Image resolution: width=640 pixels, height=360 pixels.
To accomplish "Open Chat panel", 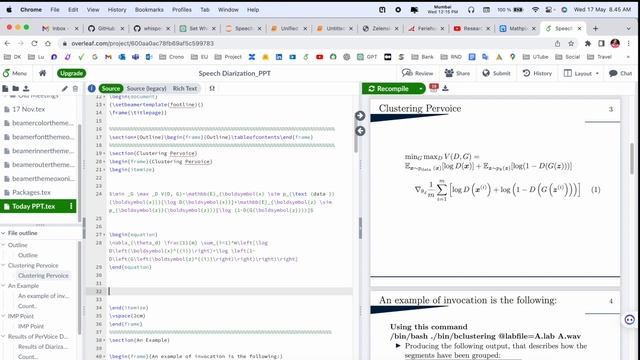I will [x=620, y=73].
